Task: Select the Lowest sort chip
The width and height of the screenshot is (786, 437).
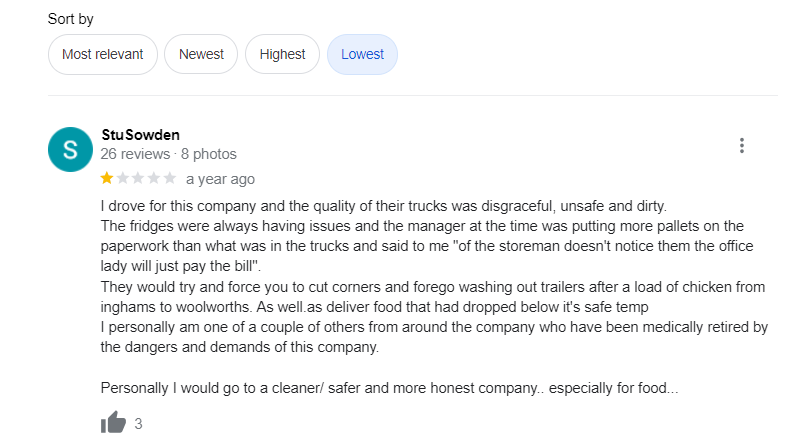Action: coord(362,54)
